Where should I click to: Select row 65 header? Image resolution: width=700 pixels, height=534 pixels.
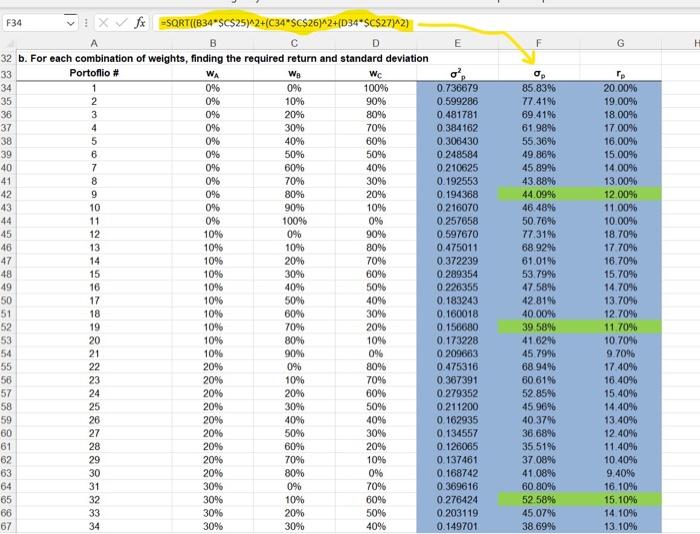pyautogui.click(x=7, y=500)
